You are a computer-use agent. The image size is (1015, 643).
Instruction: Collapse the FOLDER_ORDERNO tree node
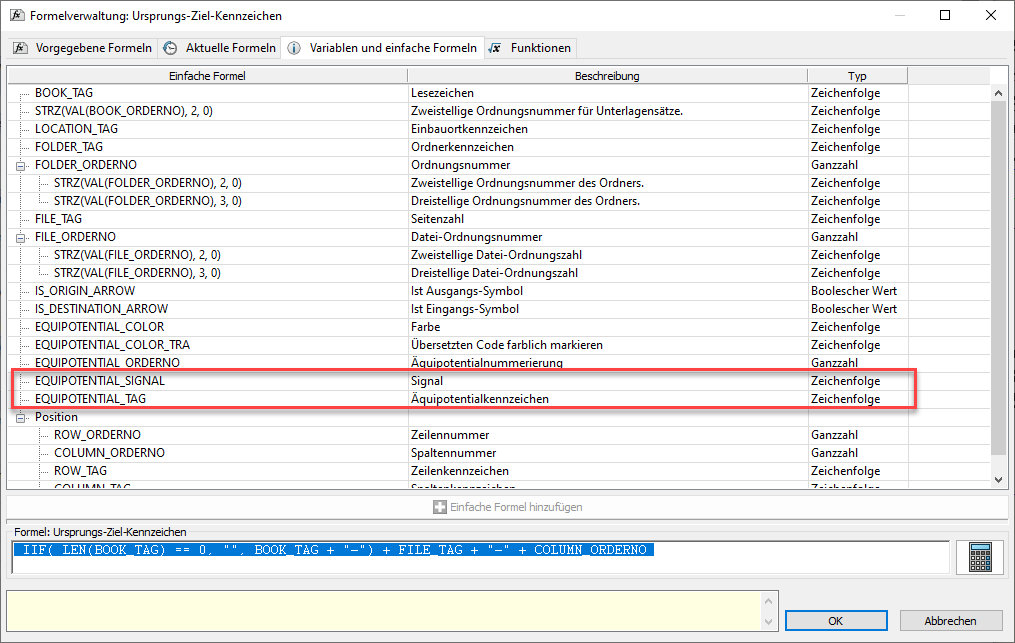pyautogui.click(x=21, y=165)
